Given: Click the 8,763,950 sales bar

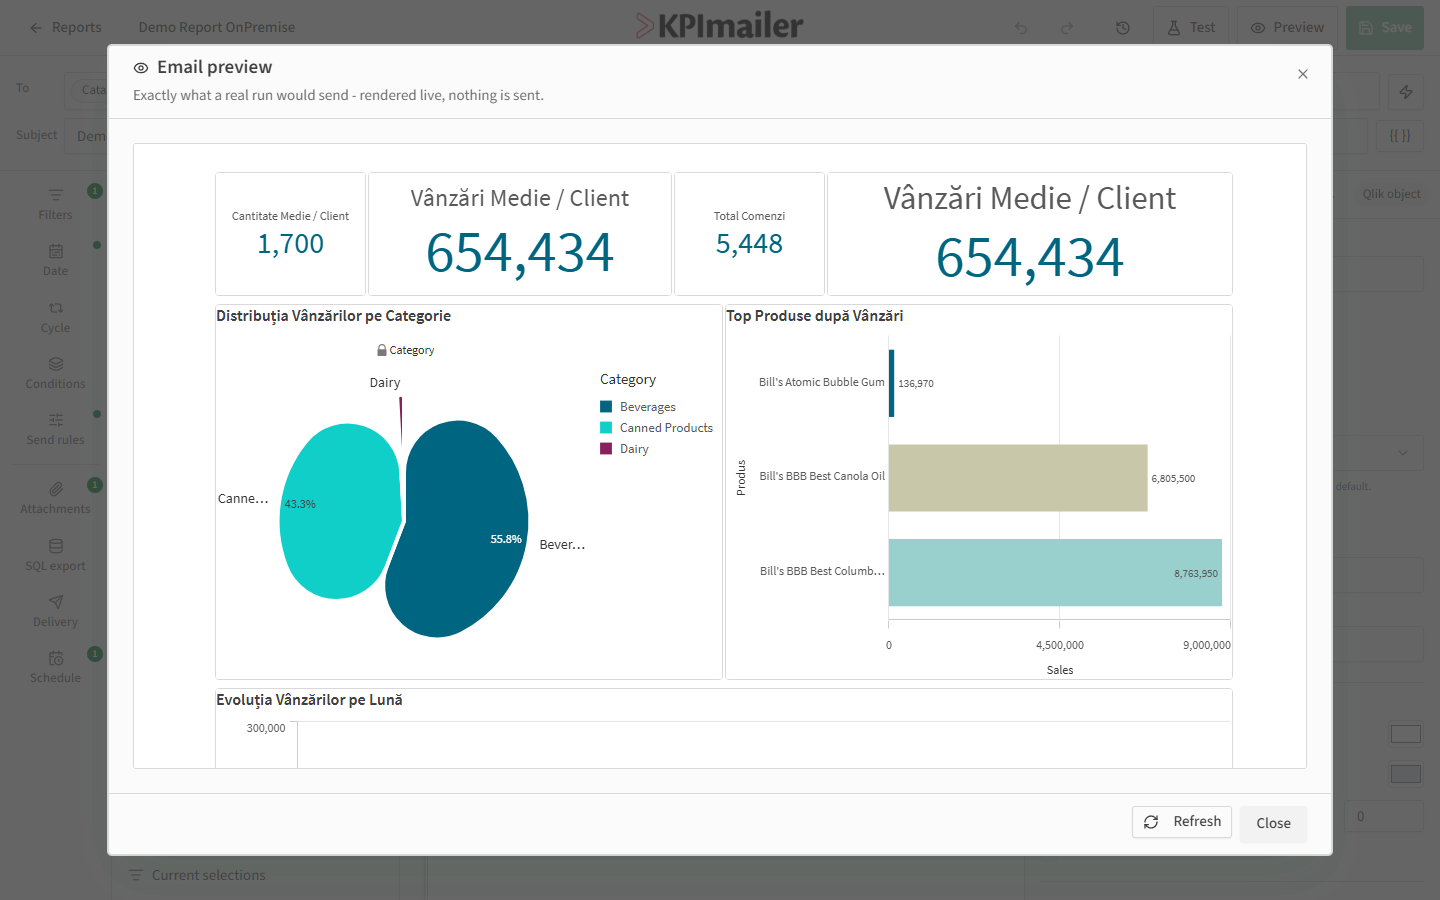Looking at the screenshot, I should [1055, 573].
